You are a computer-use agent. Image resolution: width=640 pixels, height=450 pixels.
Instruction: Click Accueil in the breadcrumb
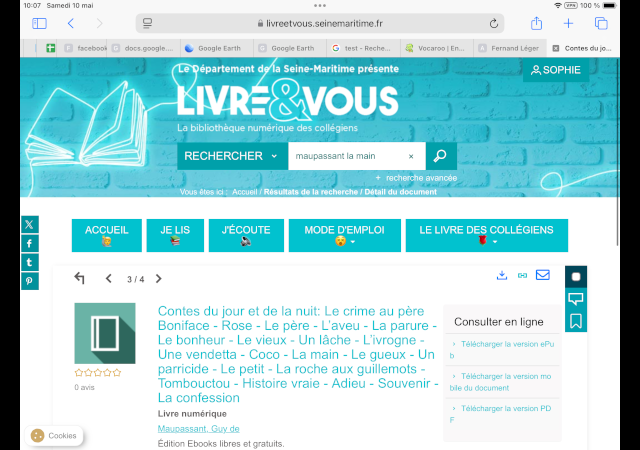pos(244,192)
